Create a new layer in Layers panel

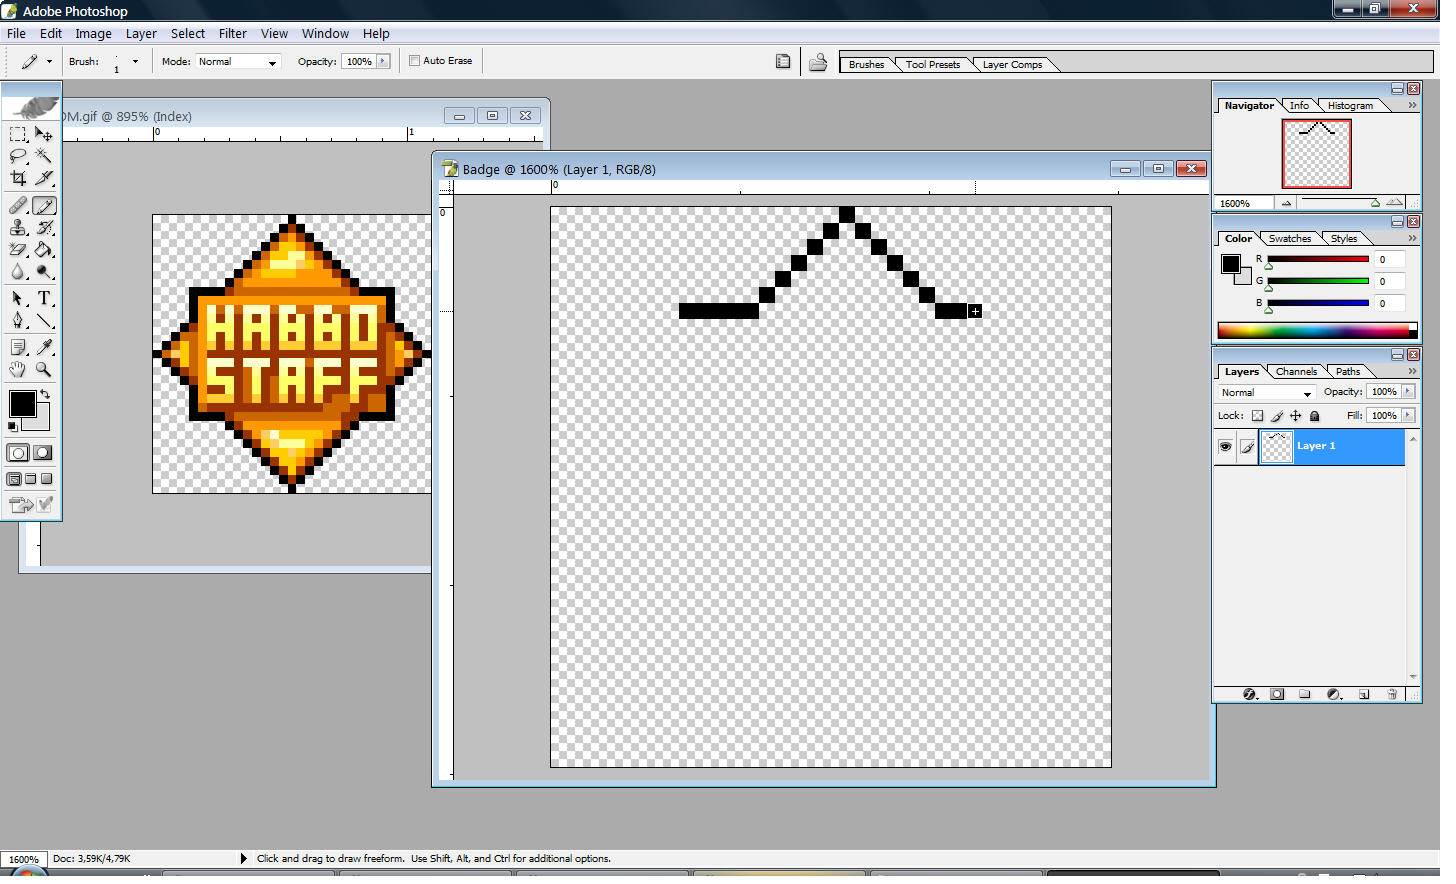[1364, 694]
